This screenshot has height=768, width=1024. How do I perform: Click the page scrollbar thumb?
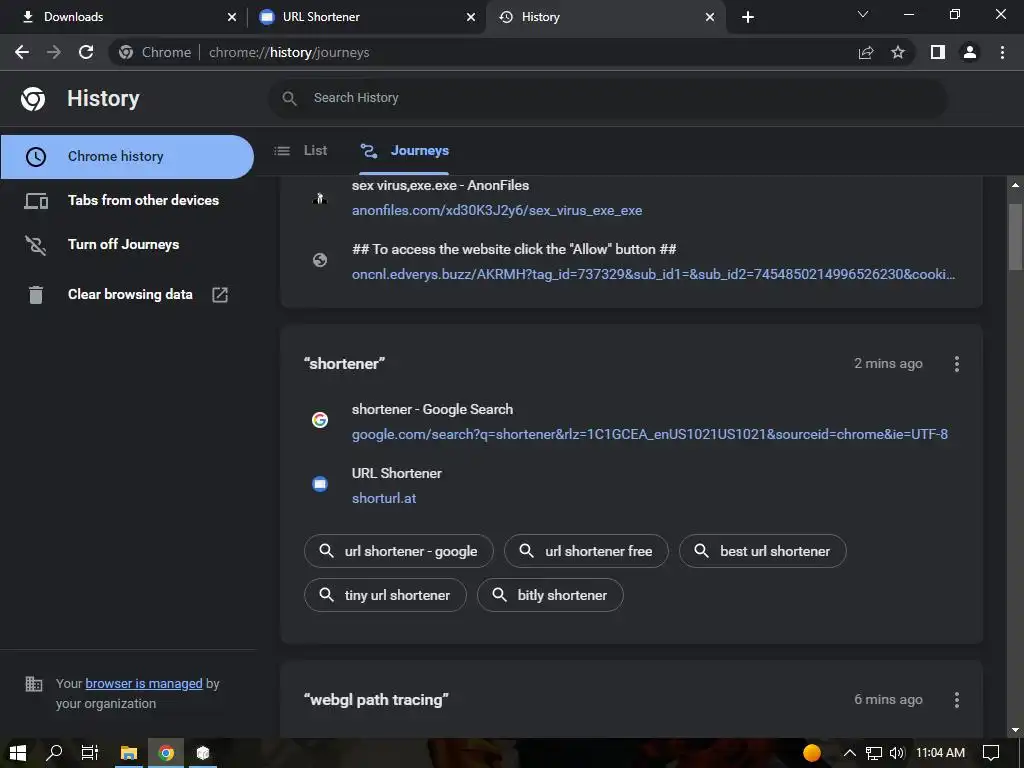pos(1015,237)
